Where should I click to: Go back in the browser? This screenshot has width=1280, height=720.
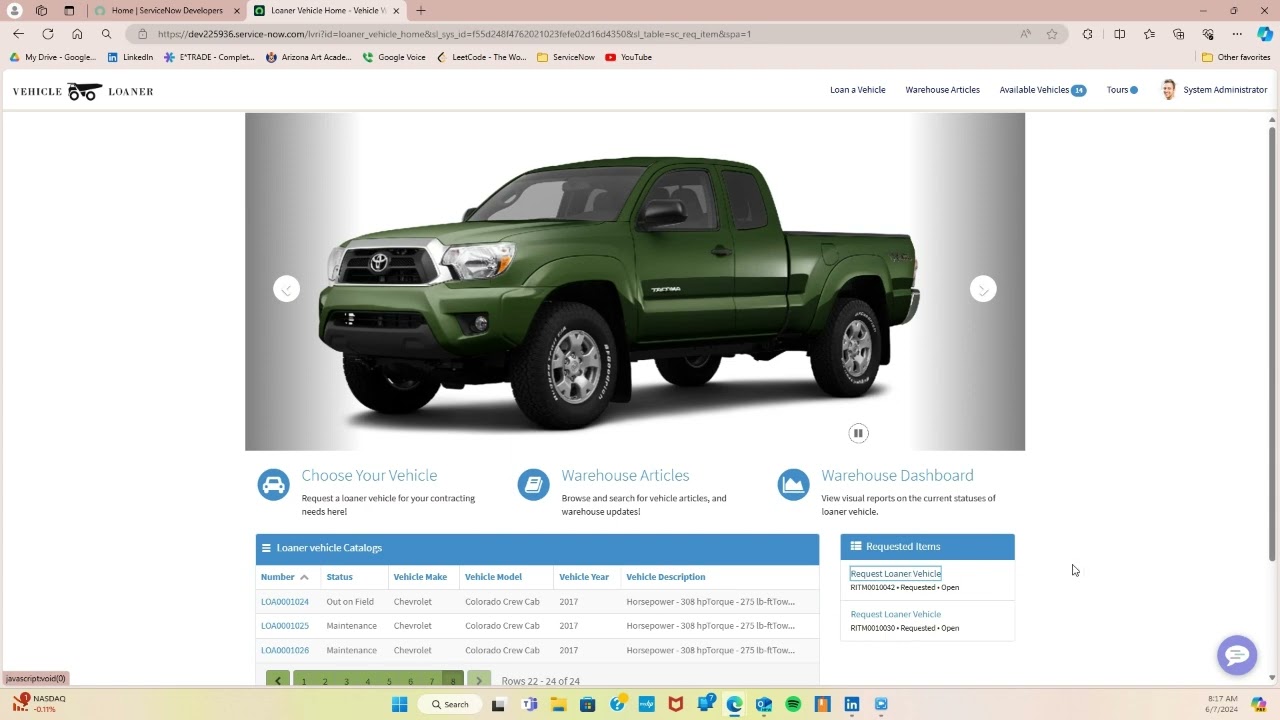pyautogui.click(x=18, y=34)
